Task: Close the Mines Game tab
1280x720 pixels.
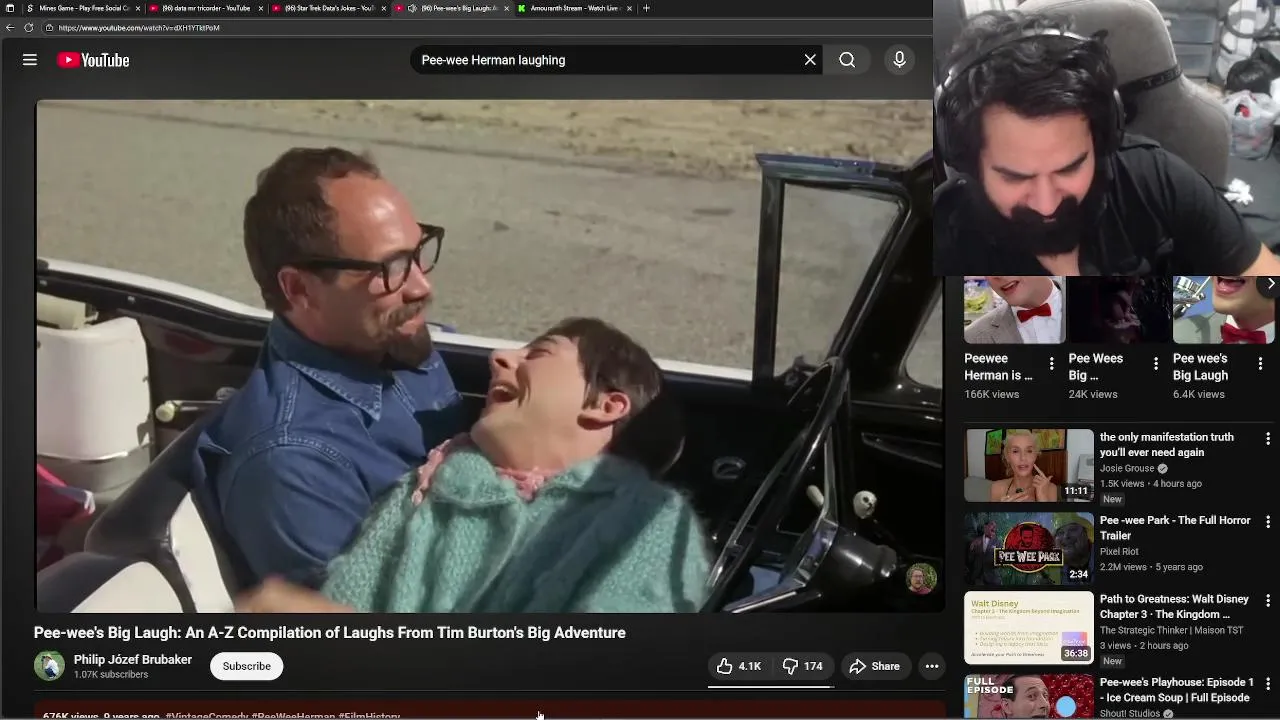Action: pos(138,8)
